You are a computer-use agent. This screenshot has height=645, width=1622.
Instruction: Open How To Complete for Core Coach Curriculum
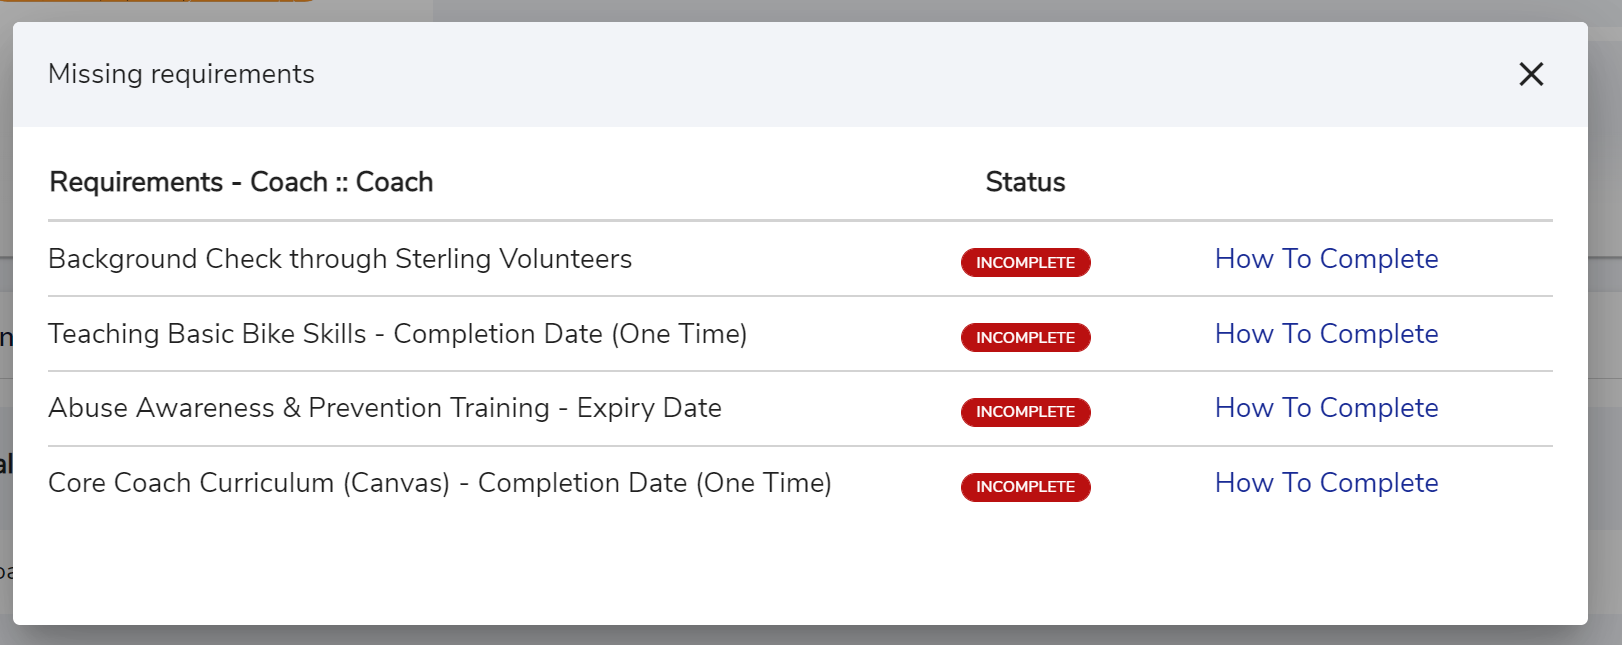(x=1326, y=483)
